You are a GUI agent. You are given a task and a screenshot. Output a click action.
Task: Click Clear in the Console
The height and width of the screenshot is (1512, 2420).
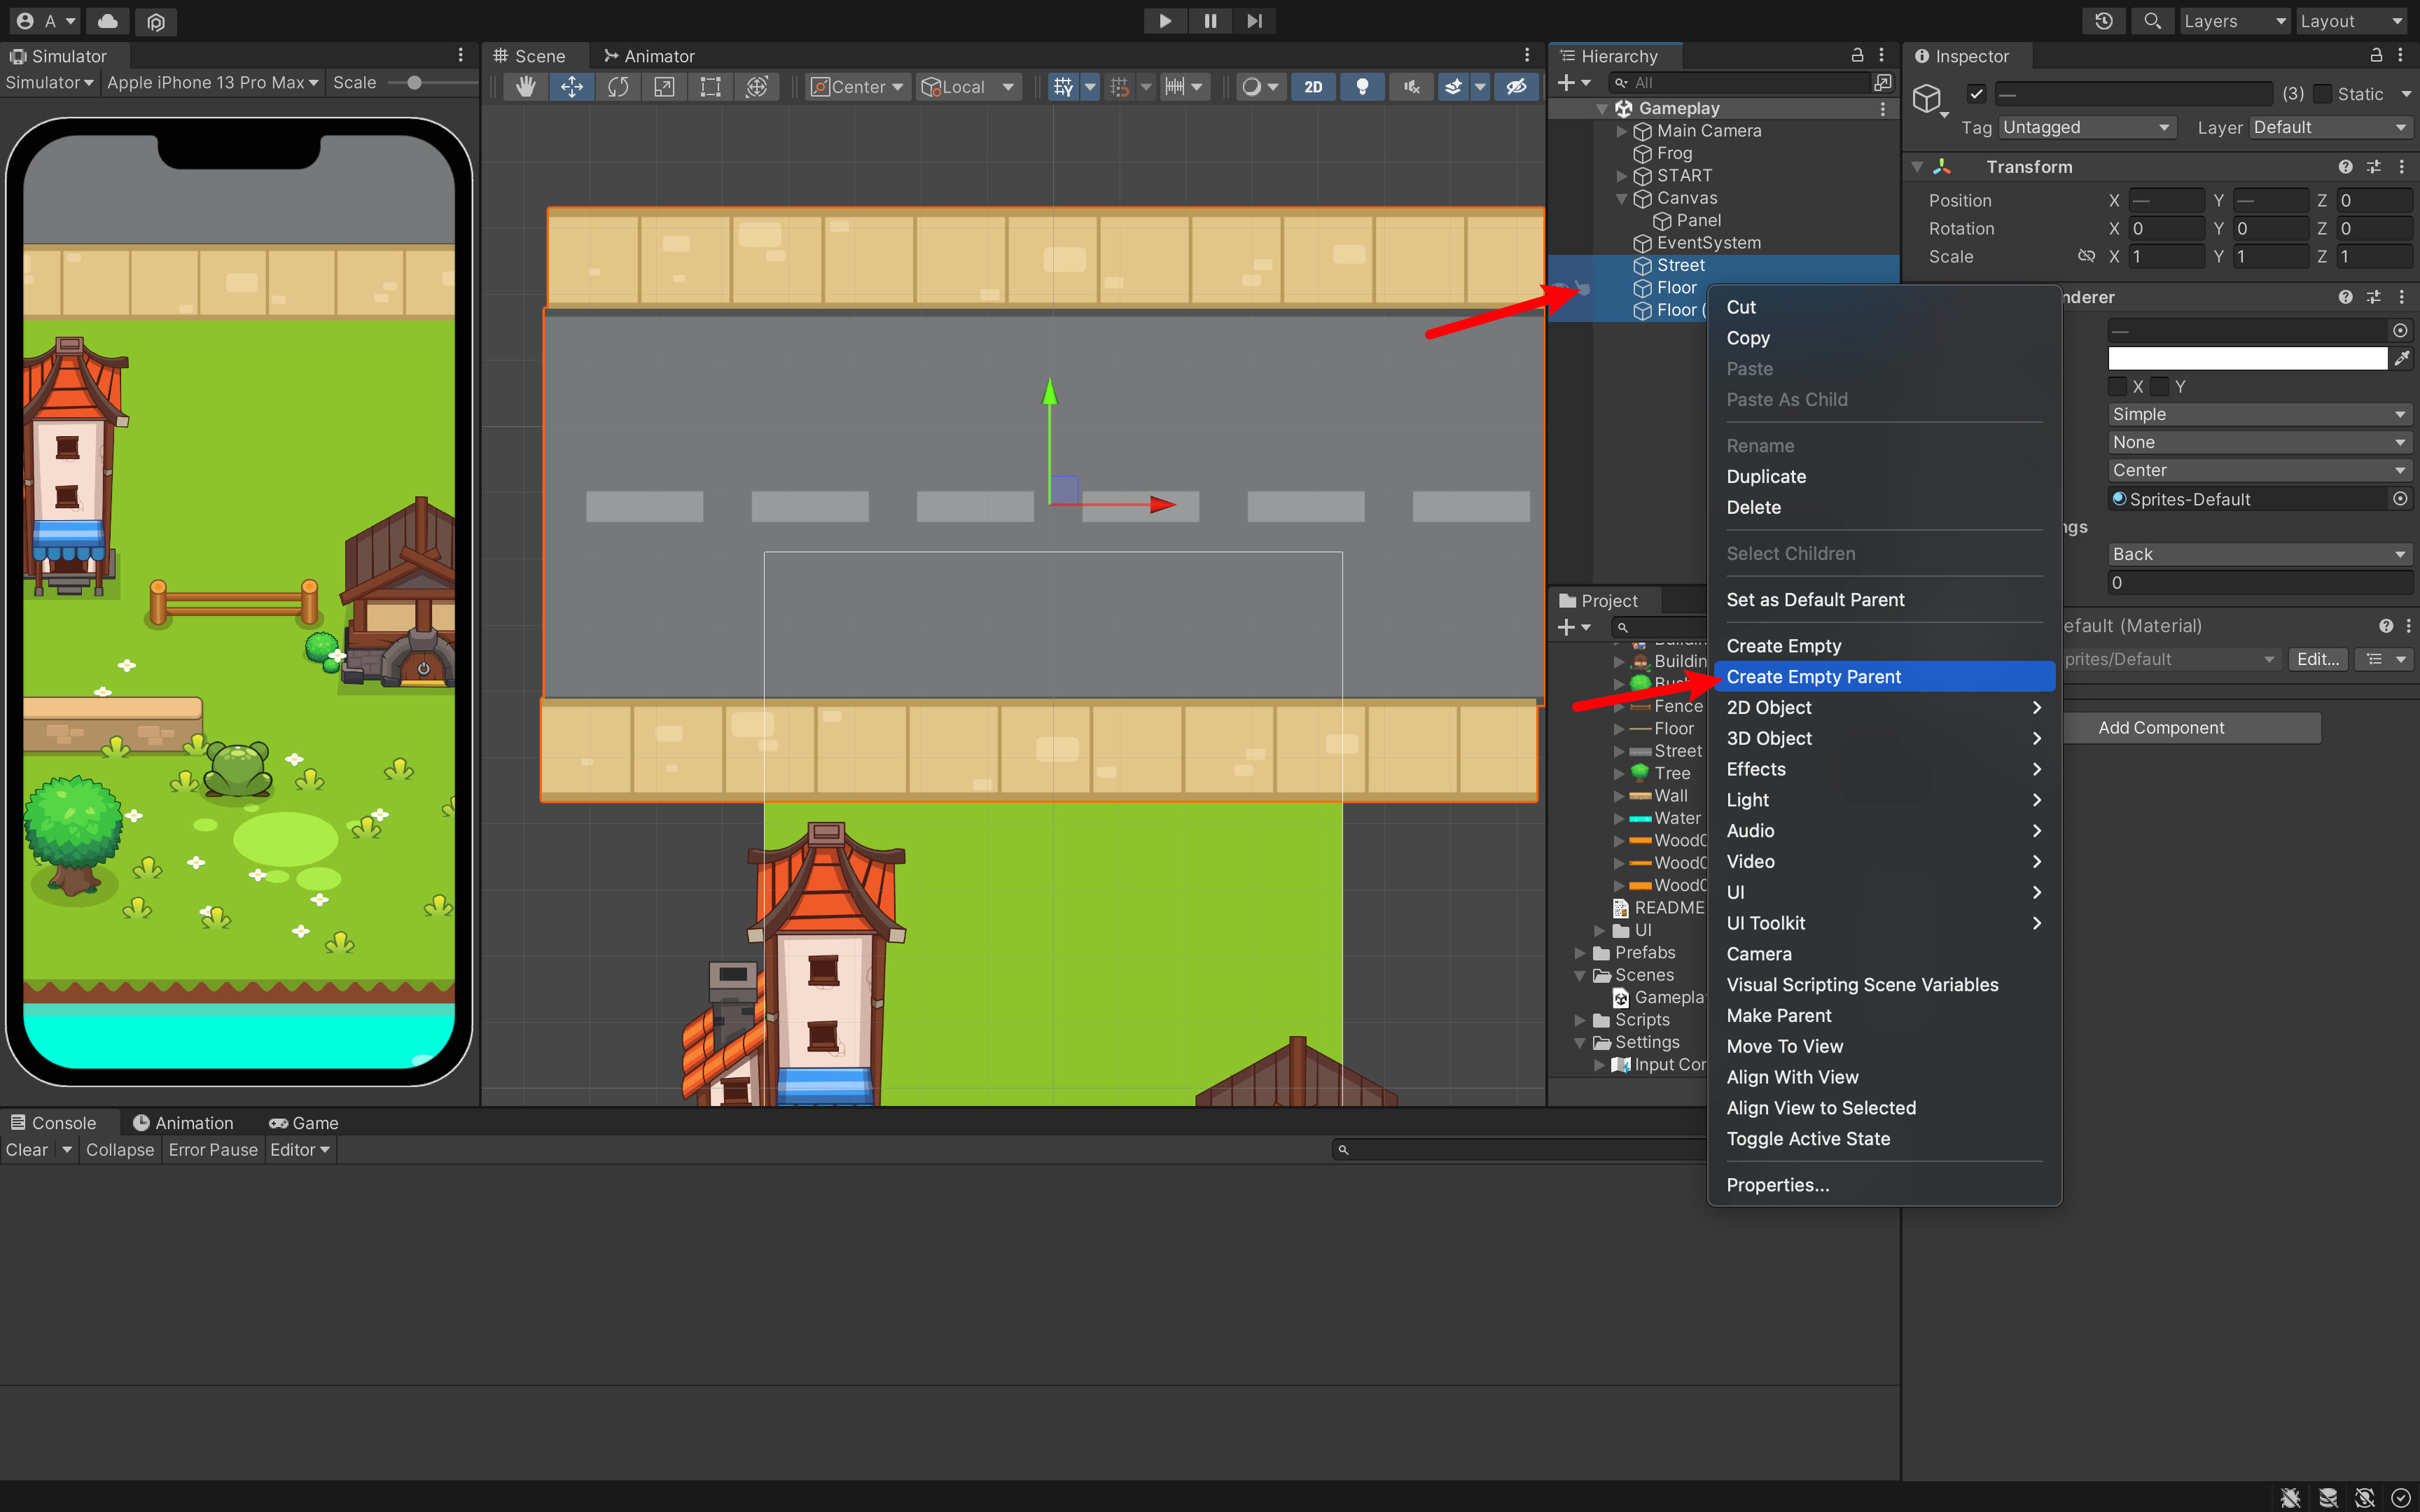click(27, 1150)
